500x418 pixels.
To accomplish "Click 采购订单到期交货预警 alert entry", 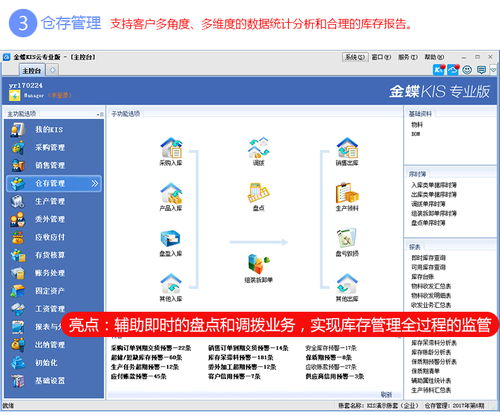I will pyautogui.click(x=151, y=348).
